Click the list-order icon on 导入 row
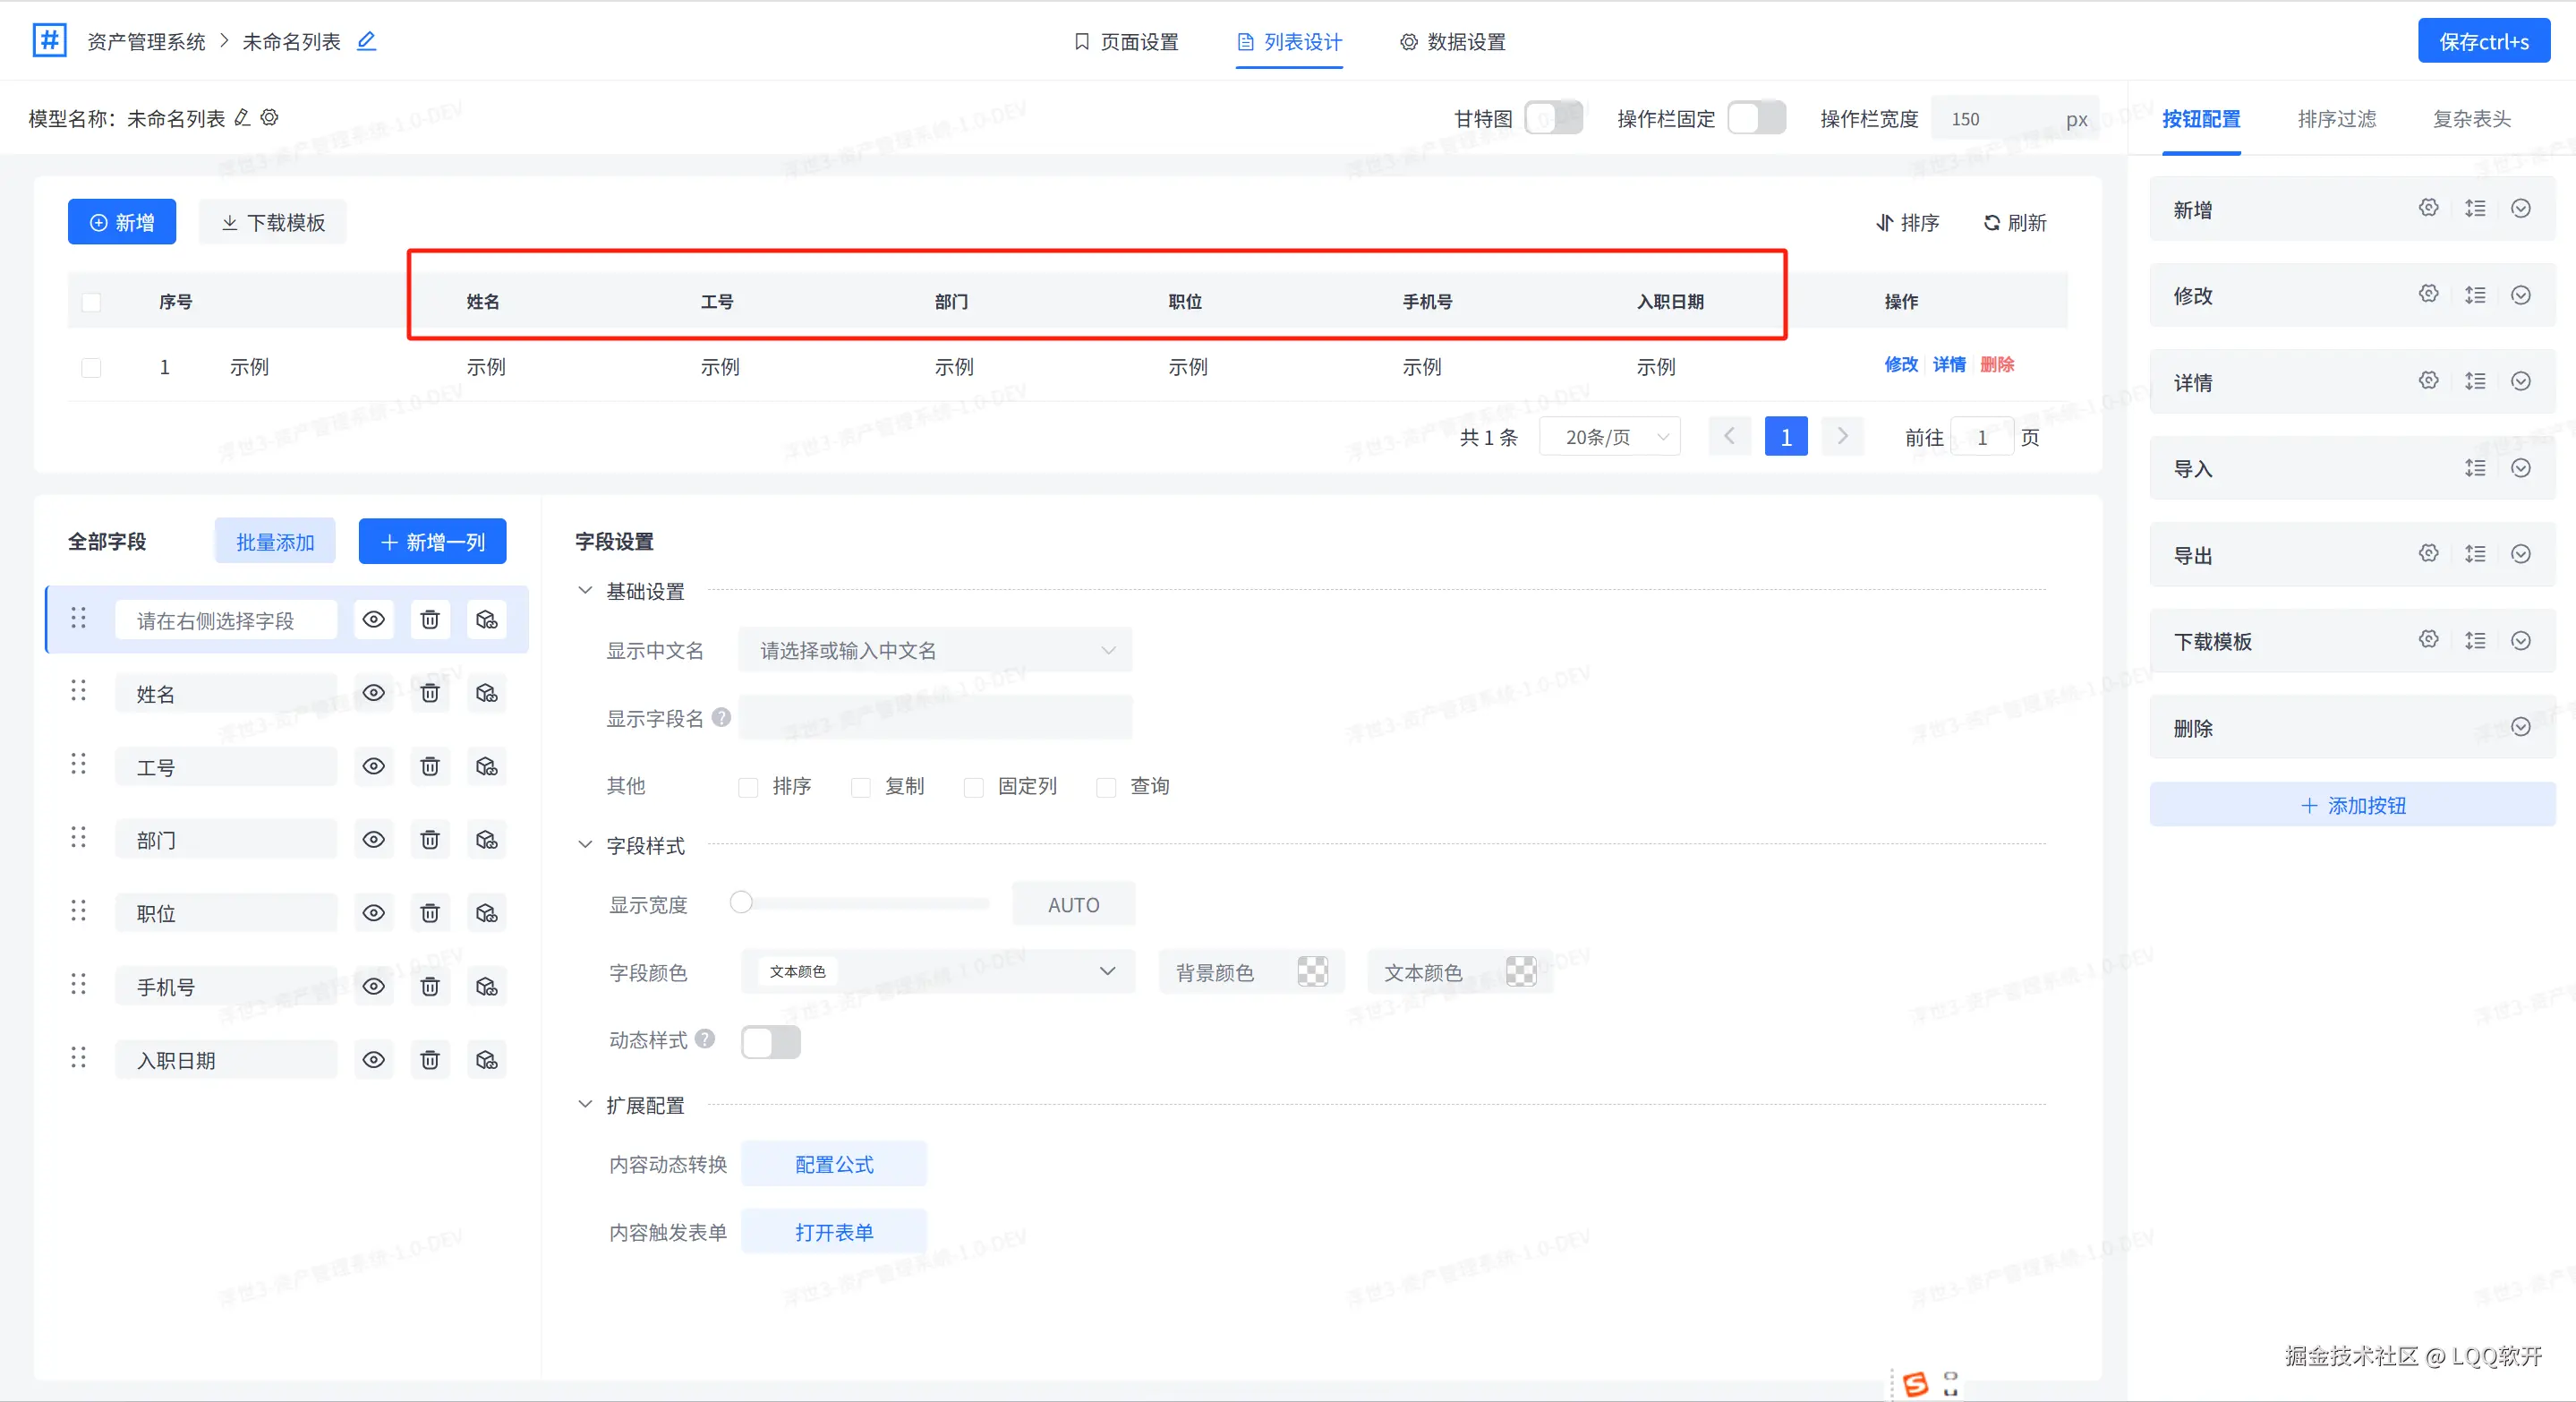Screen dimensions: 2576x1402 (x=2475, y=468)
